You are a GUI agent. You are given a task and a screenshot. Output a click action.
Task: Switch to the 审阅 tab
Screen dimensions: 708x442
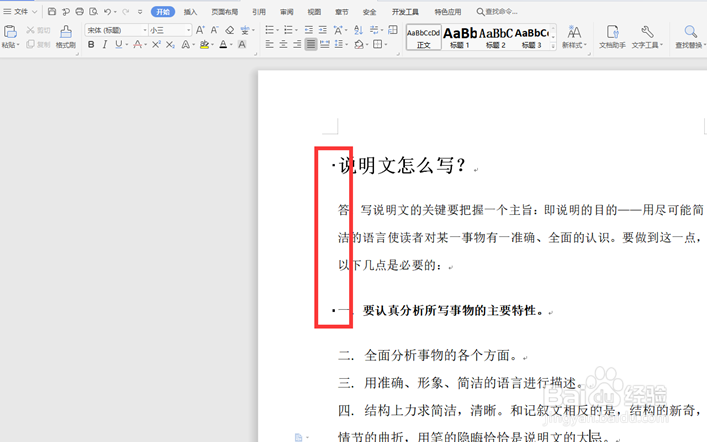pos(286,12)
